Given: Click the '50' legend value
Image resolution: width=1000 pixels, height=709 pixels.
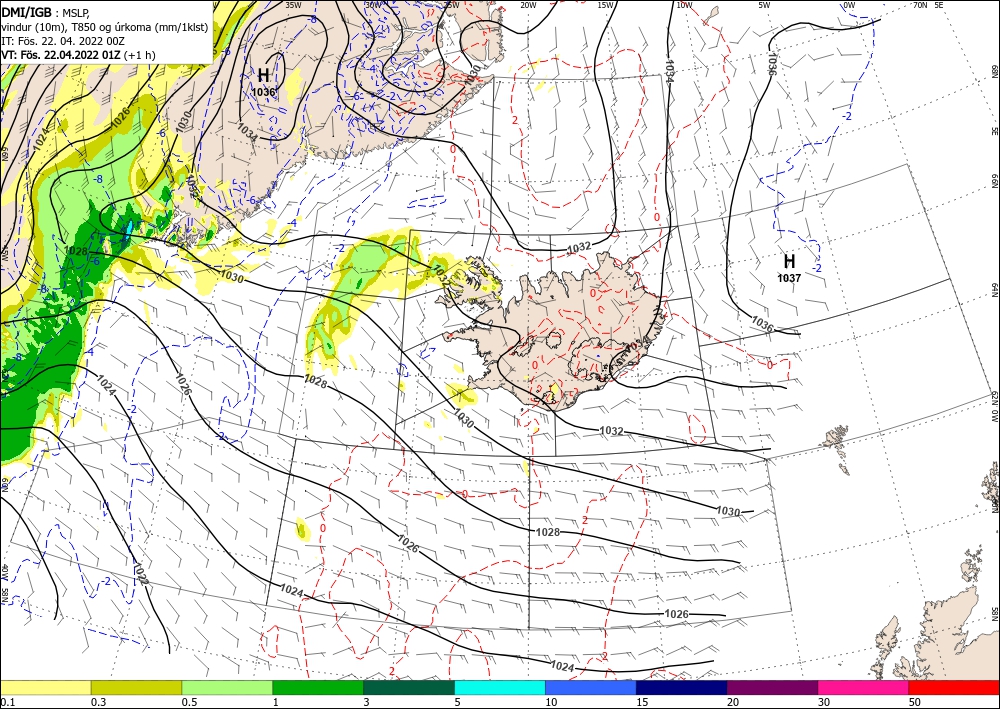Looking at the screenshot, I should click(915, 702).
